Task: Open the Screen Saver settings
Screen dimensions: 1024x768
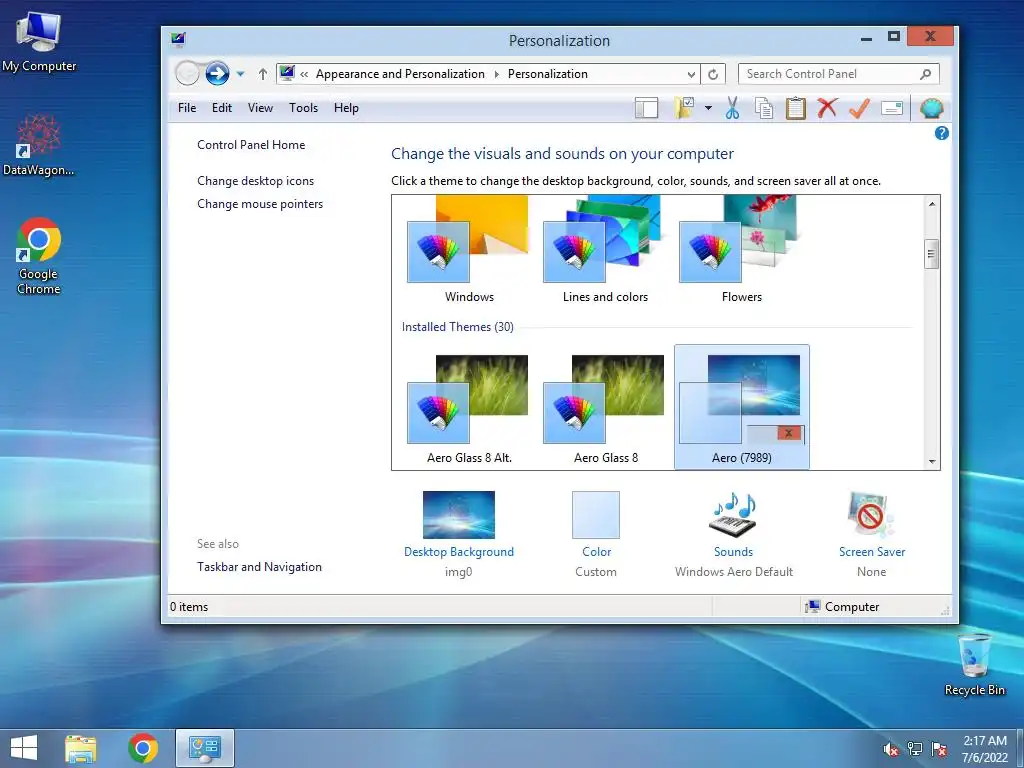Action: point(872,534)
